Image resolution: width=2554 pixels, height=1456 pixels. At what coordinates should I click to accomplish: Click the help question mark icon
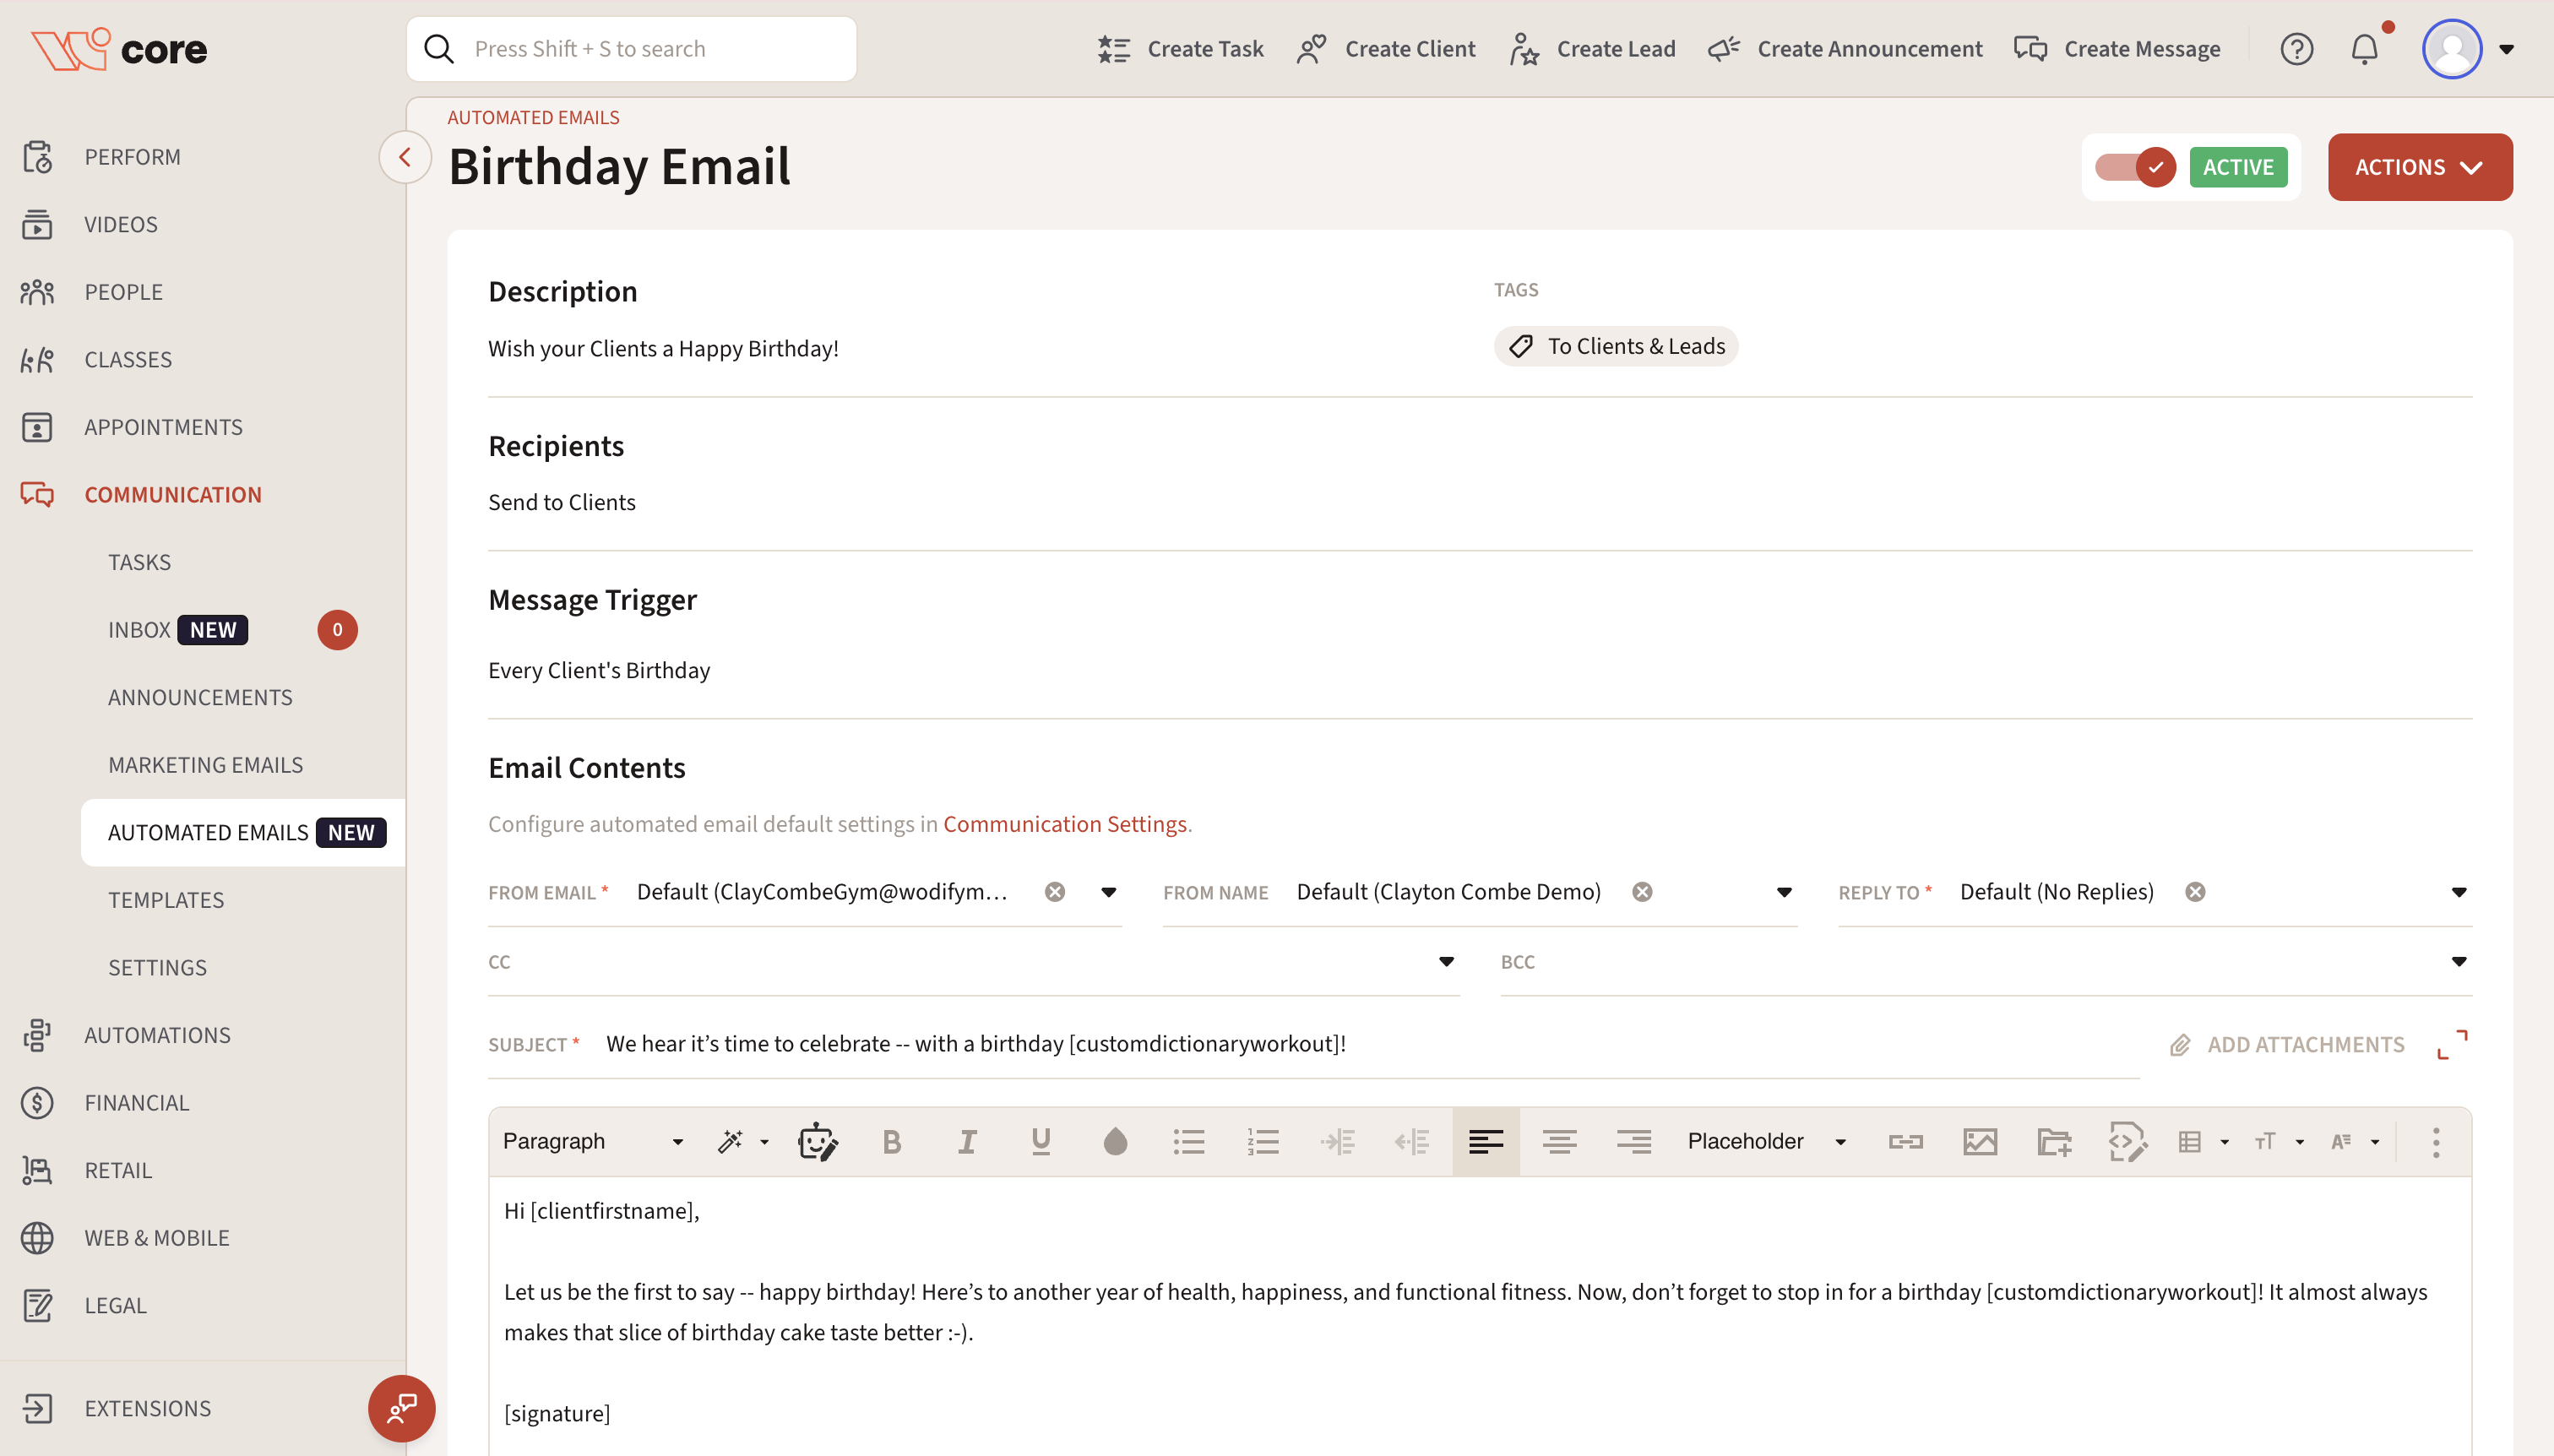click(2296, 49)
